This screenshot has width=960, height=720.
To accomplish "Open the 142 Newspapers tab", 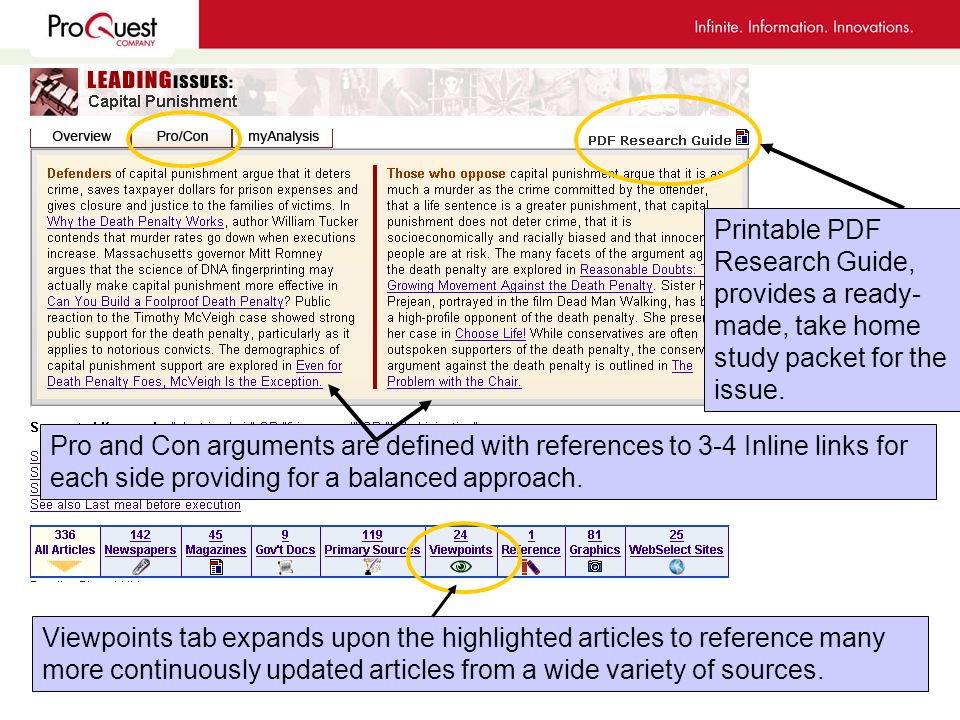I will (140, 550).
